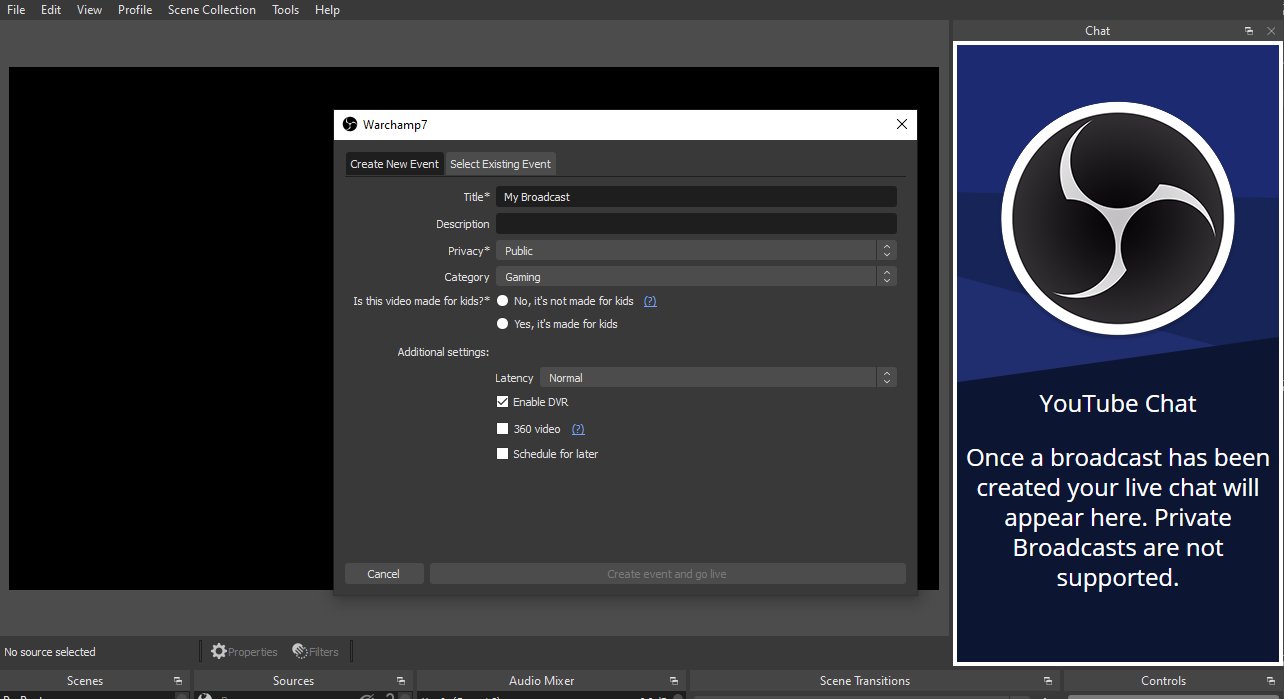Viewport: 1284px width, 699px height.
Task: Open the Category dropdown set to Gaming
Action: 696,277
